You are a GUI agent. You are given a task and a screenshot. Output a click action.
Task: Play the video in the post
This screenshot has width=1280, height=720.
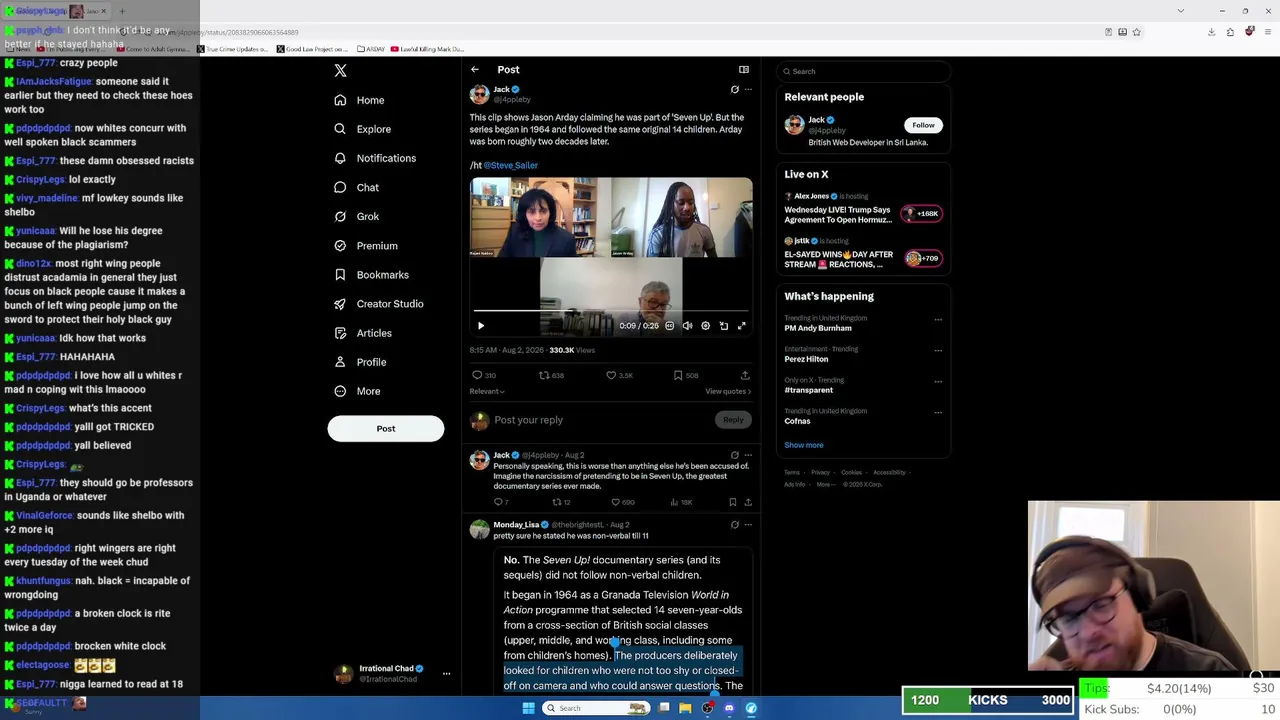point(481,326)
